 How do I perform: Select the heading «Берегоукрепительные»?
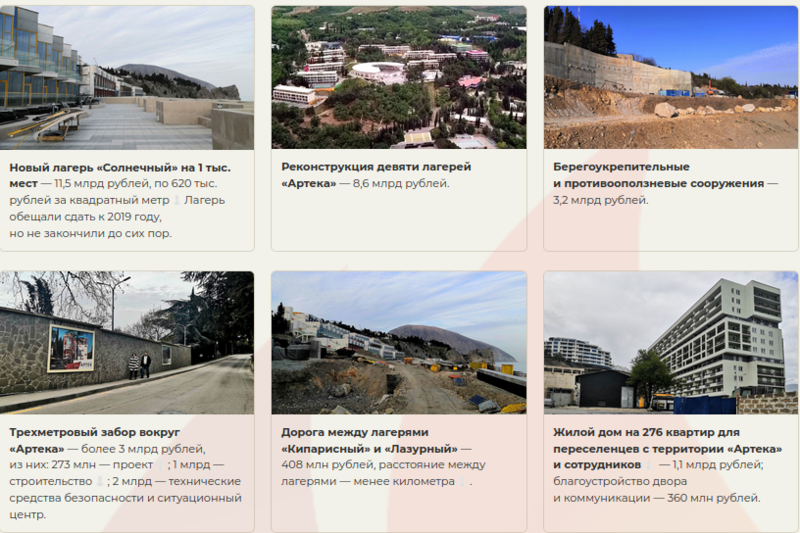point(621,167)
